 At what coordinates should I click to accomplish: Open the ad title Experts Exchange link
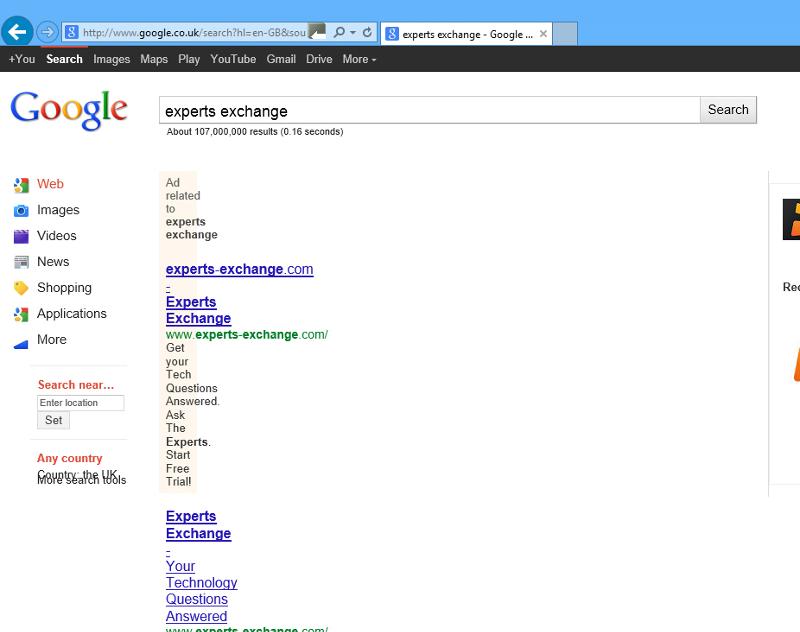point(198,310)
